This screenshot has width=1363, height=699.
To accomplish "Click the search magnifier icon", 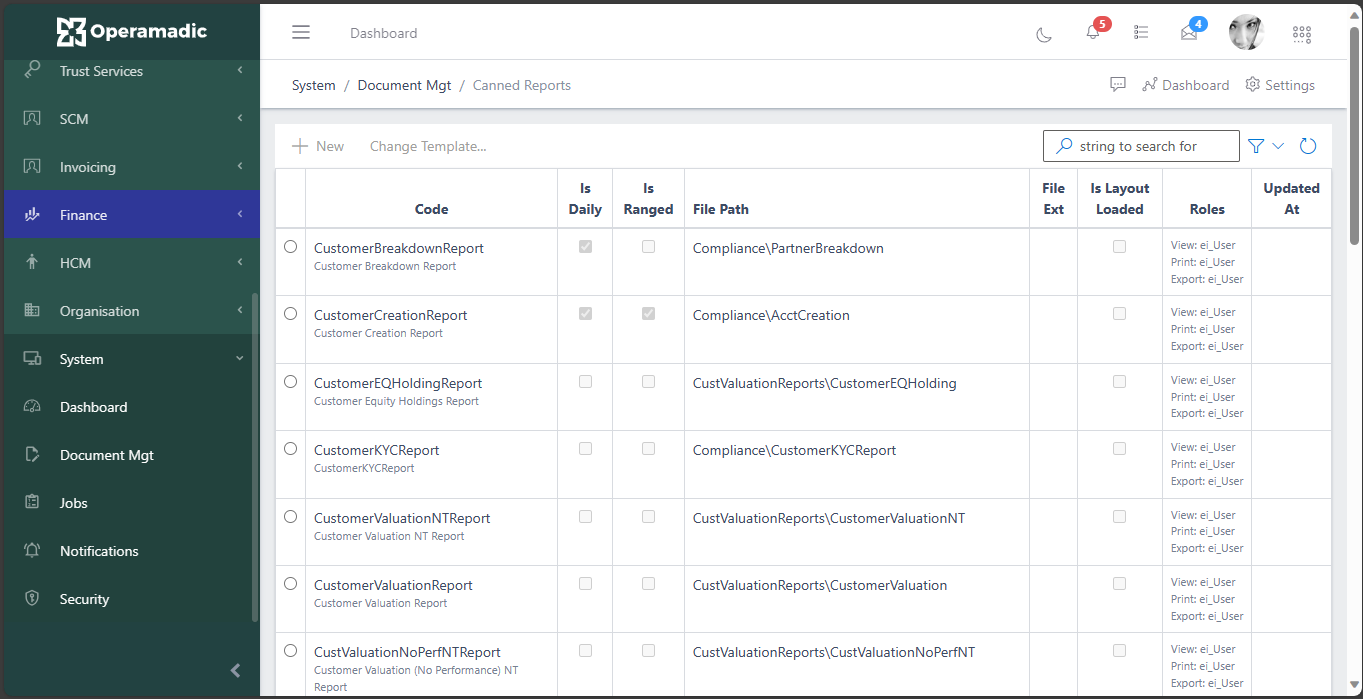I will click(x=1064, y=146).
